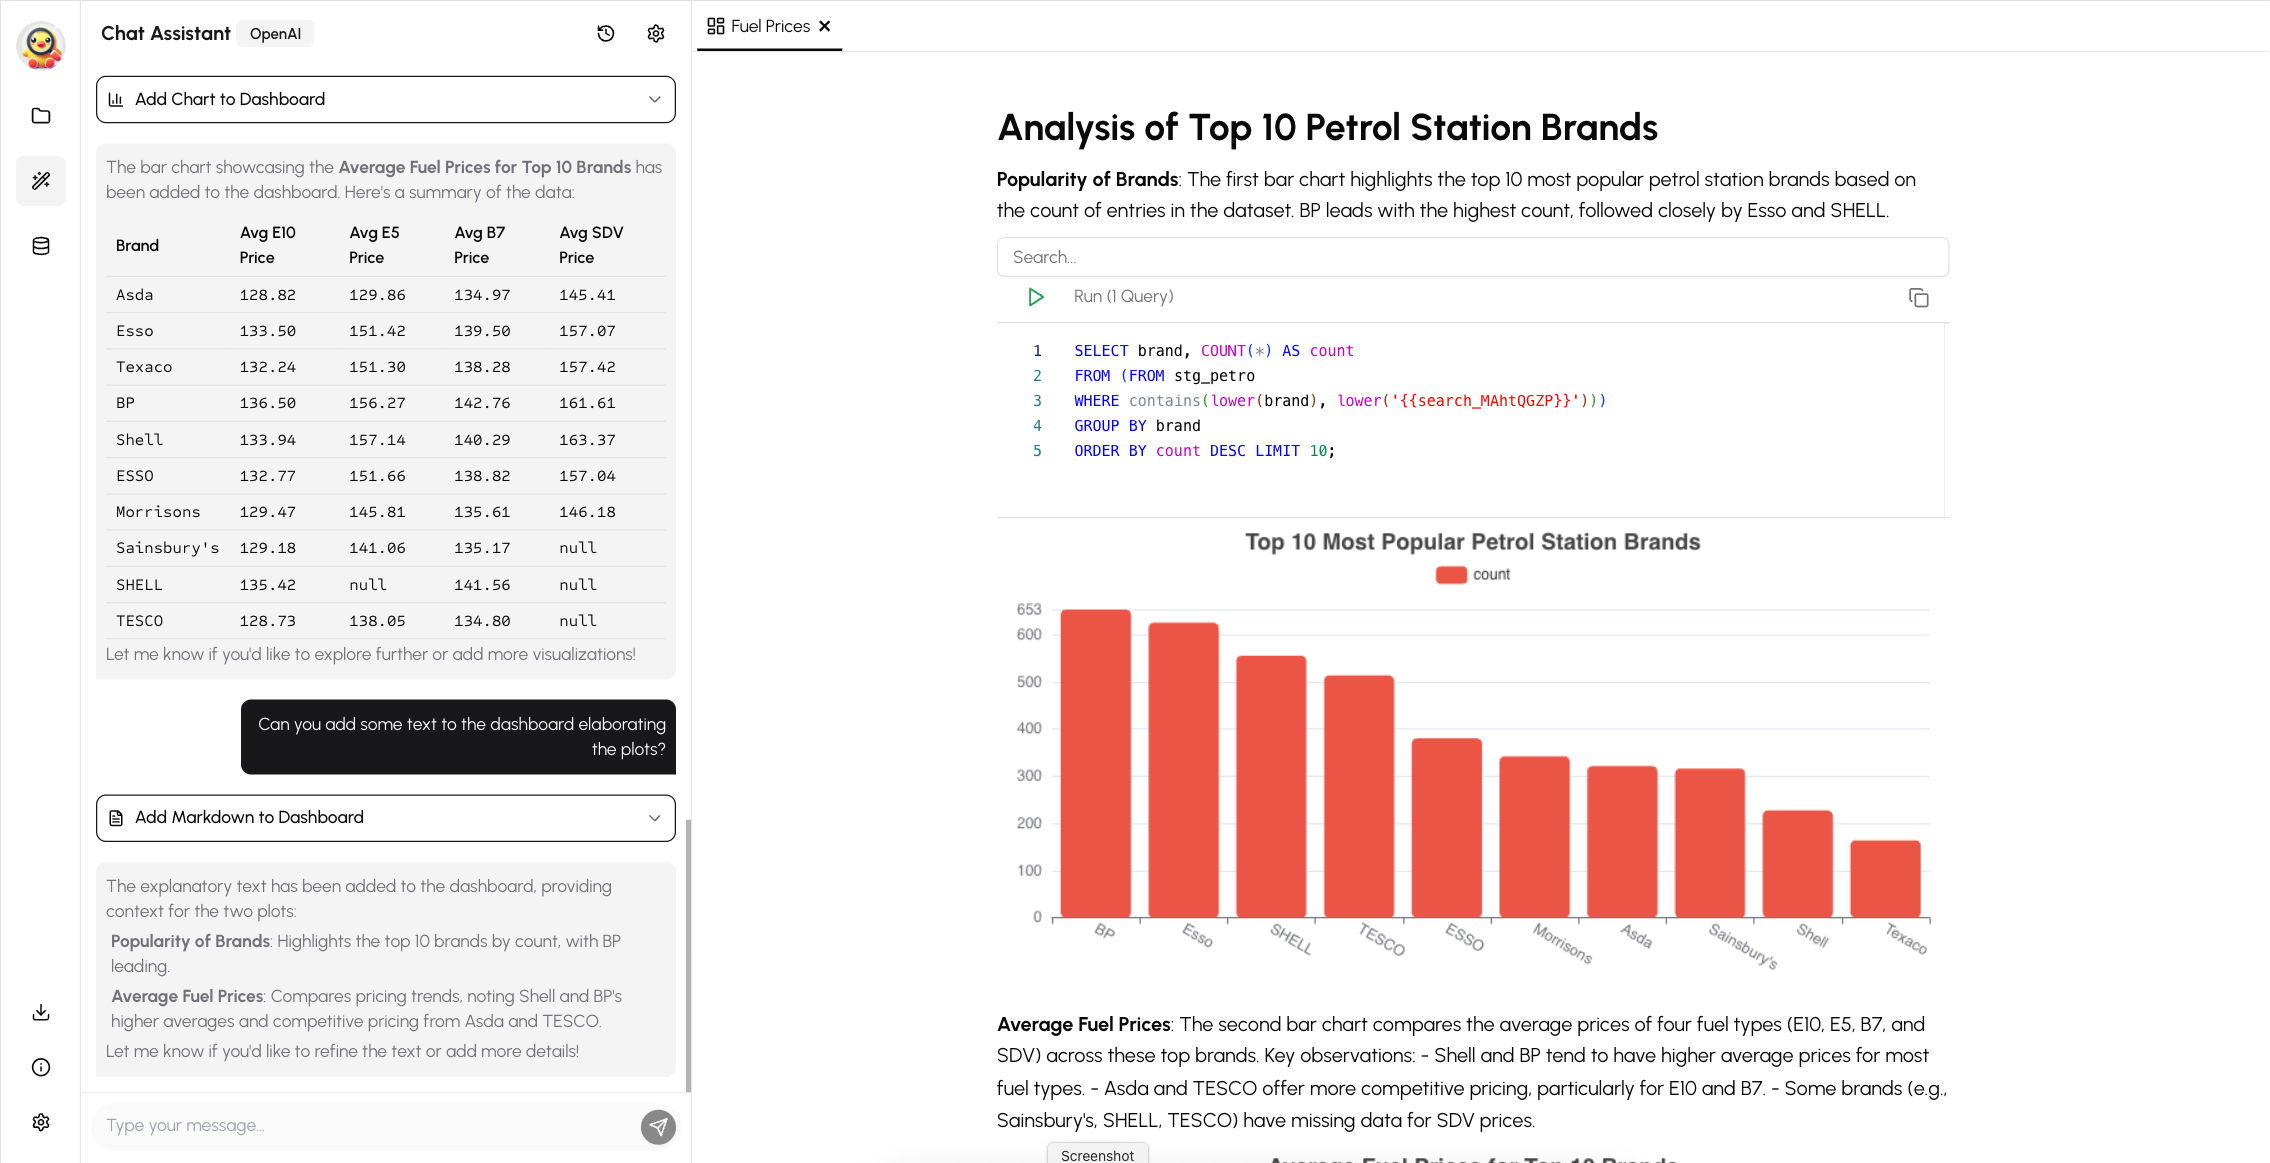Click the Texaco bar in chart
The image size is (2270, 1163).
[1885, 879]
